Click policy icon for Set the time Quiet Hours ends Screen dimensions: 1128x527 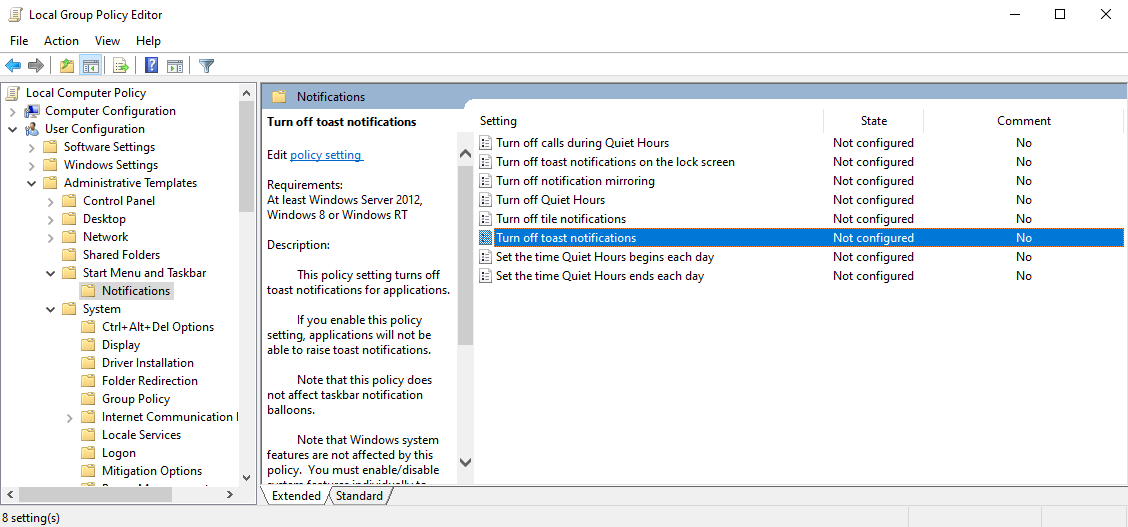click(486, 275)
